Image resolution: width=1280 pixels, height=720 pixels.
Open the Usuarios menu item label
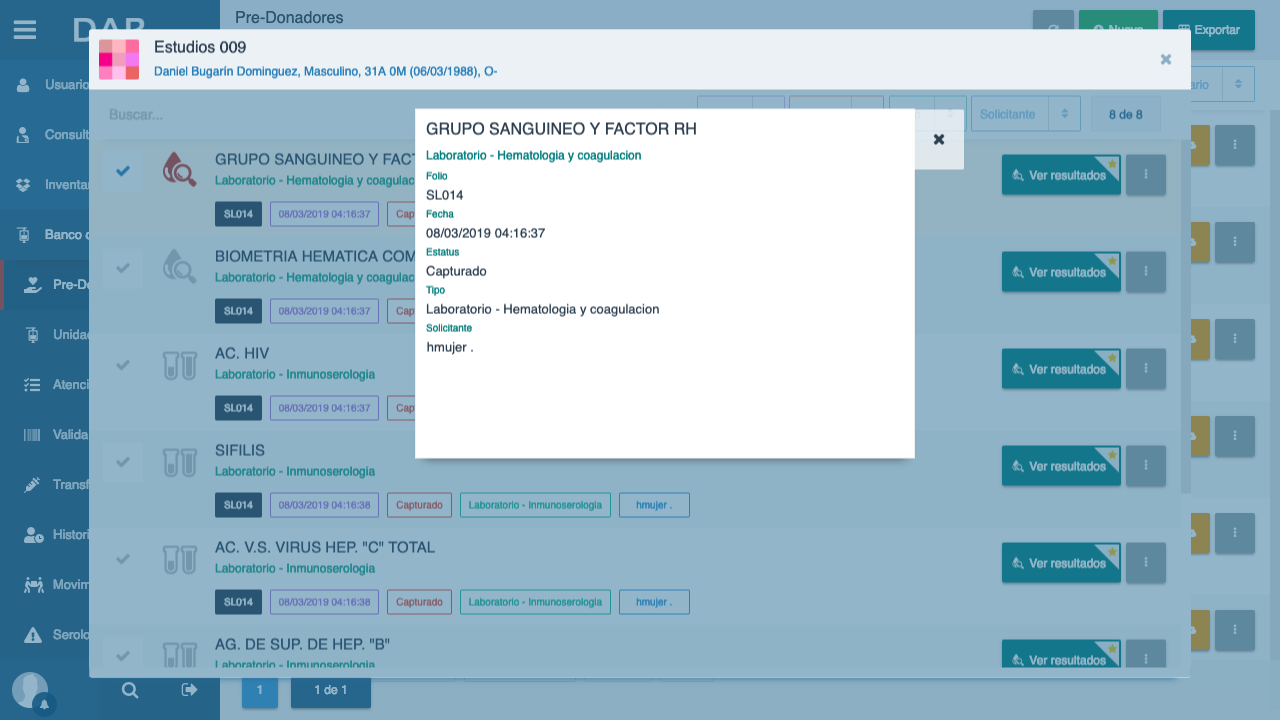(68, 85)
